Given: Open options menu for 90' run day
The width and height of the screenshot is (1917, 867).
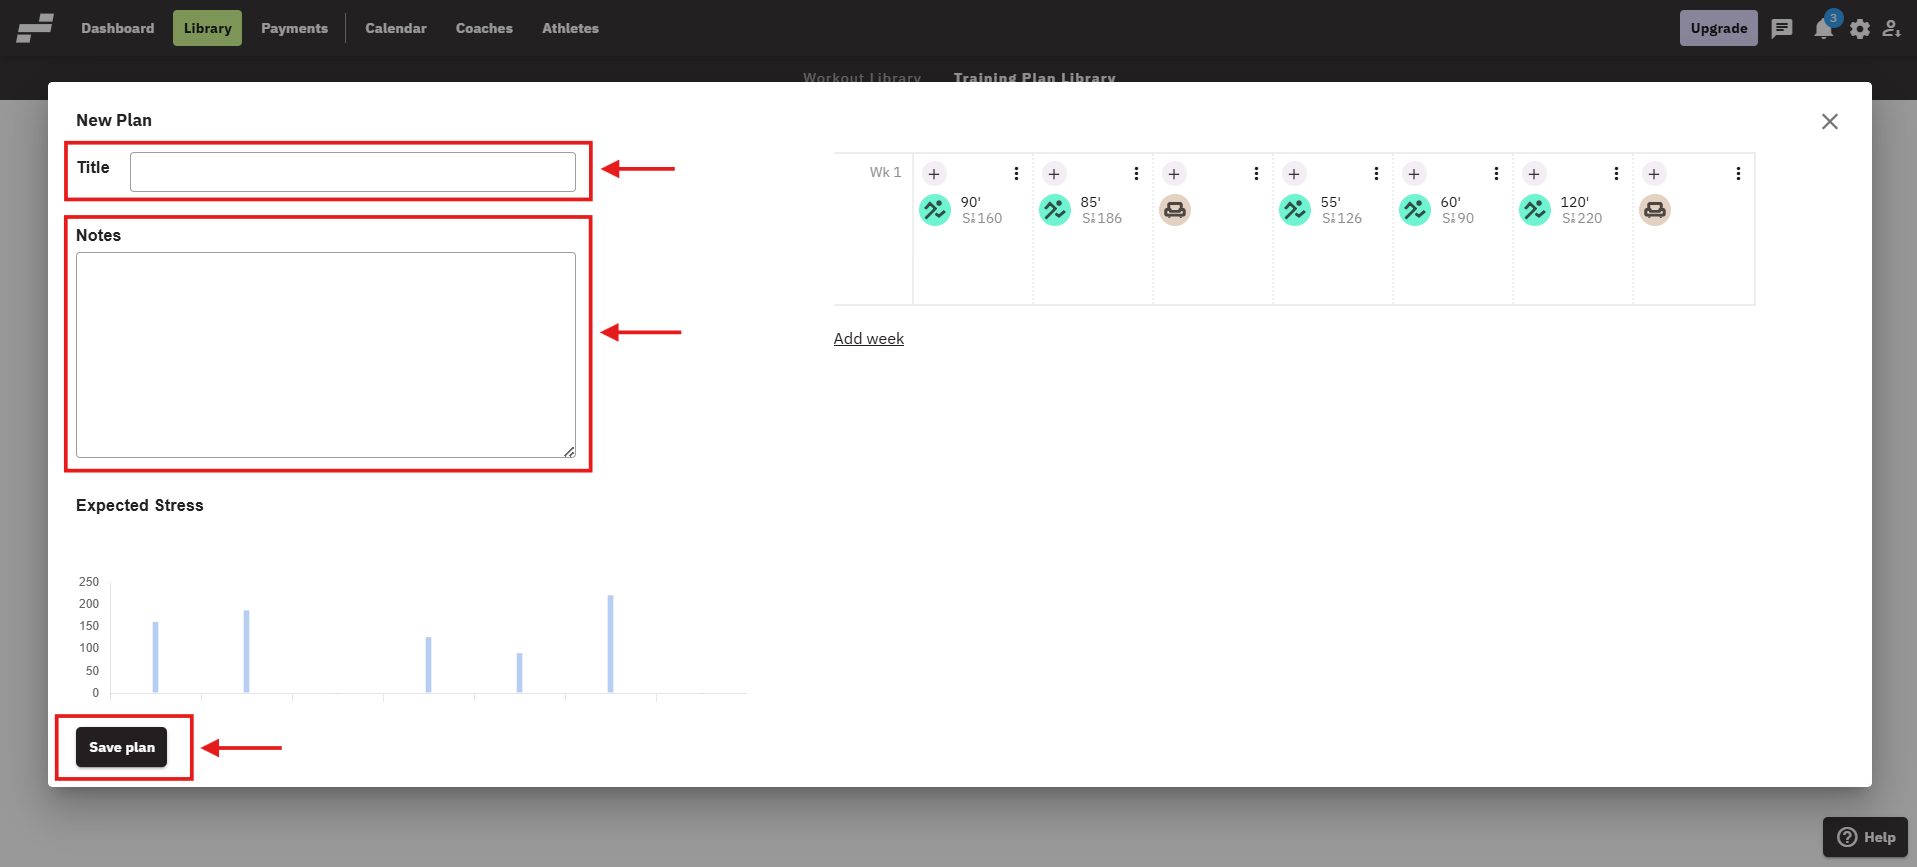Looking at the screenshot, I should (1016, 174).
